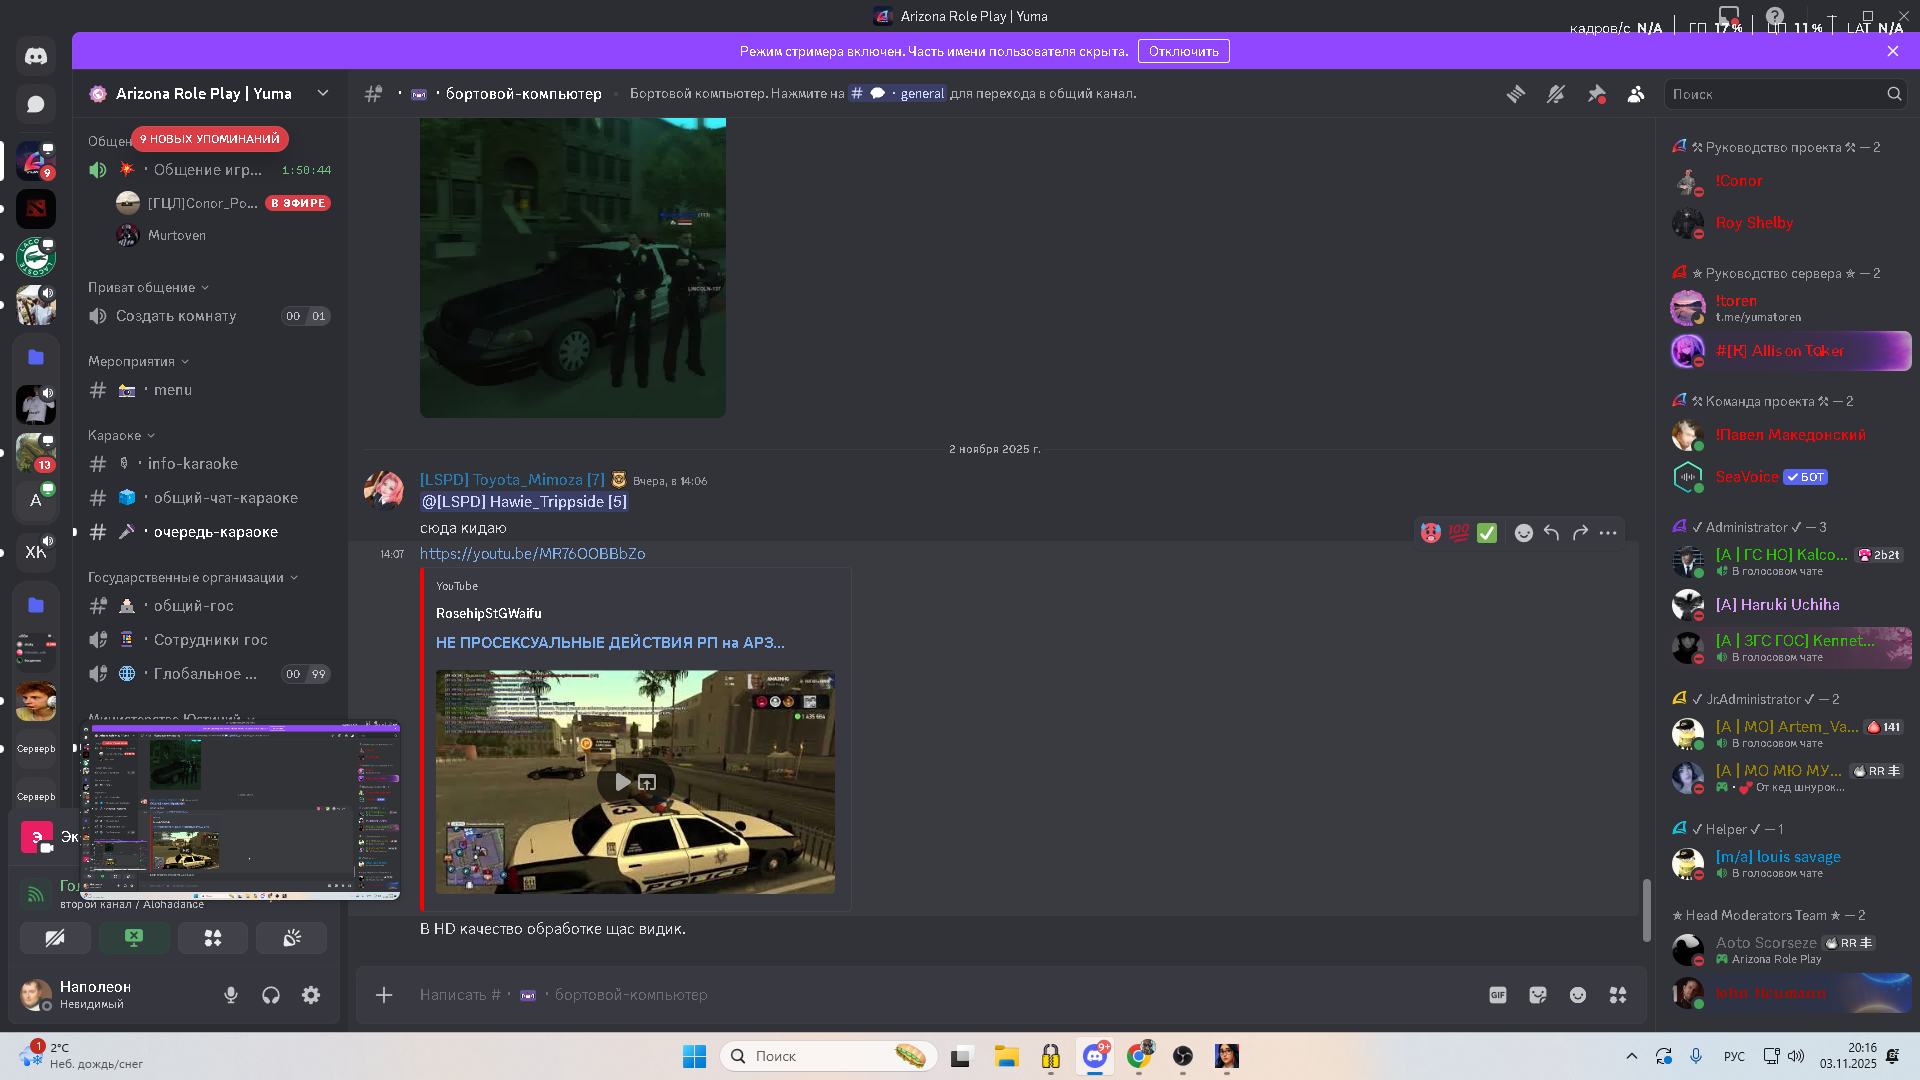Open pinned messages icon
The width and height of the screenshot is (1920, 1080).
click(x=1596, y=94)
